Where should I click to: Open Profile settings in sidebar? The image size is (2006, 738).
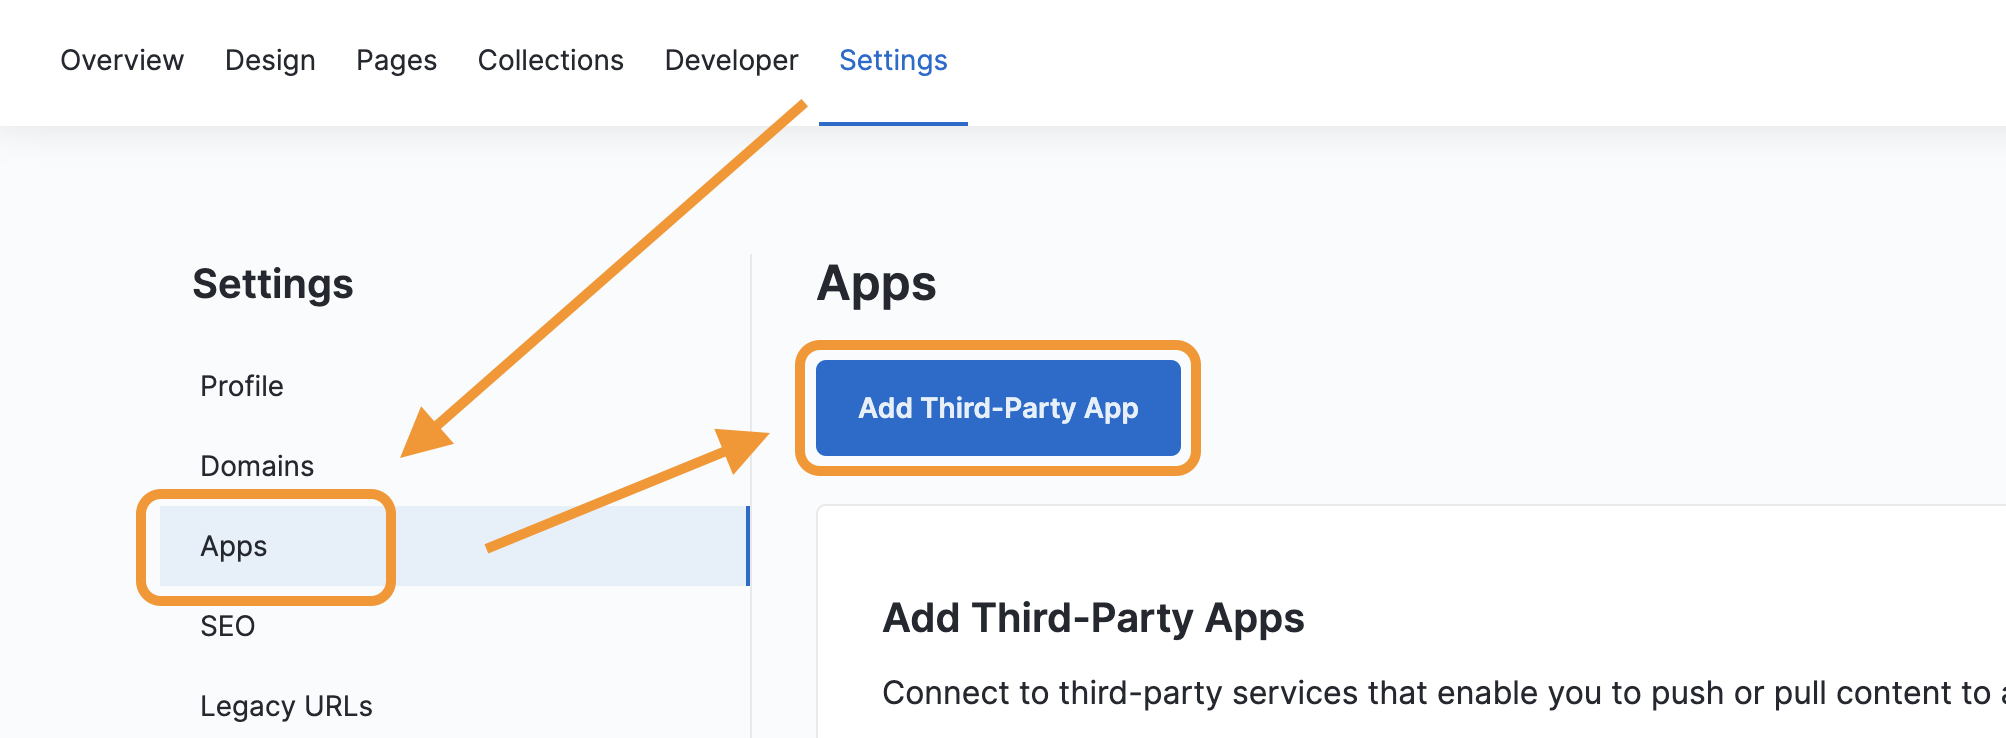(x=242, y=386)
